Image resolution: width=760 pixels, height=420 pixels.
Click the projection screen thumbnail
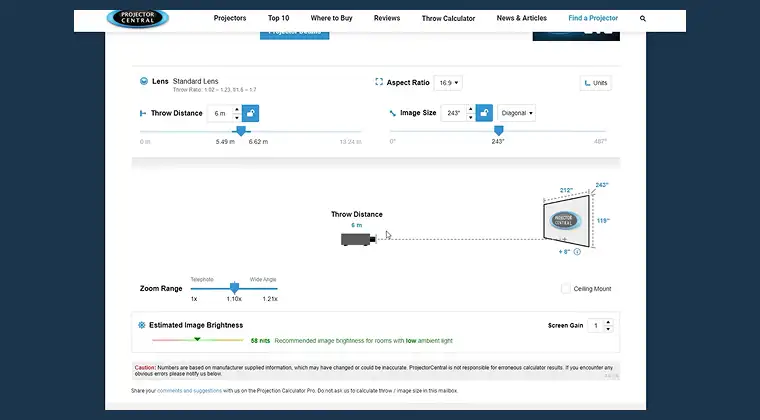[x=566, y=218]
